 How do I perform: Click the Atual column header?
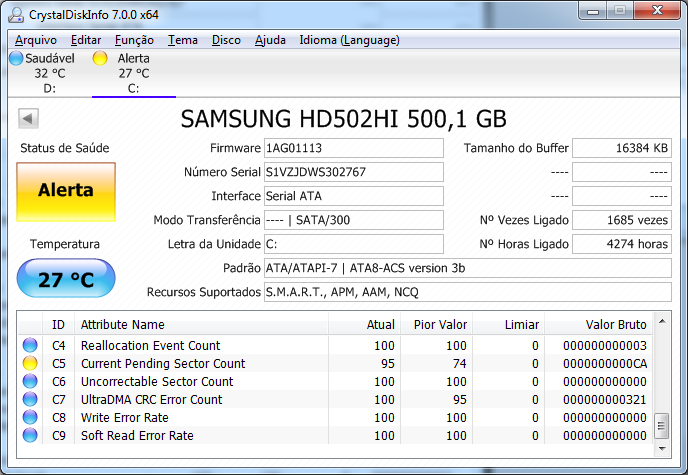click(x=364, y=325)
